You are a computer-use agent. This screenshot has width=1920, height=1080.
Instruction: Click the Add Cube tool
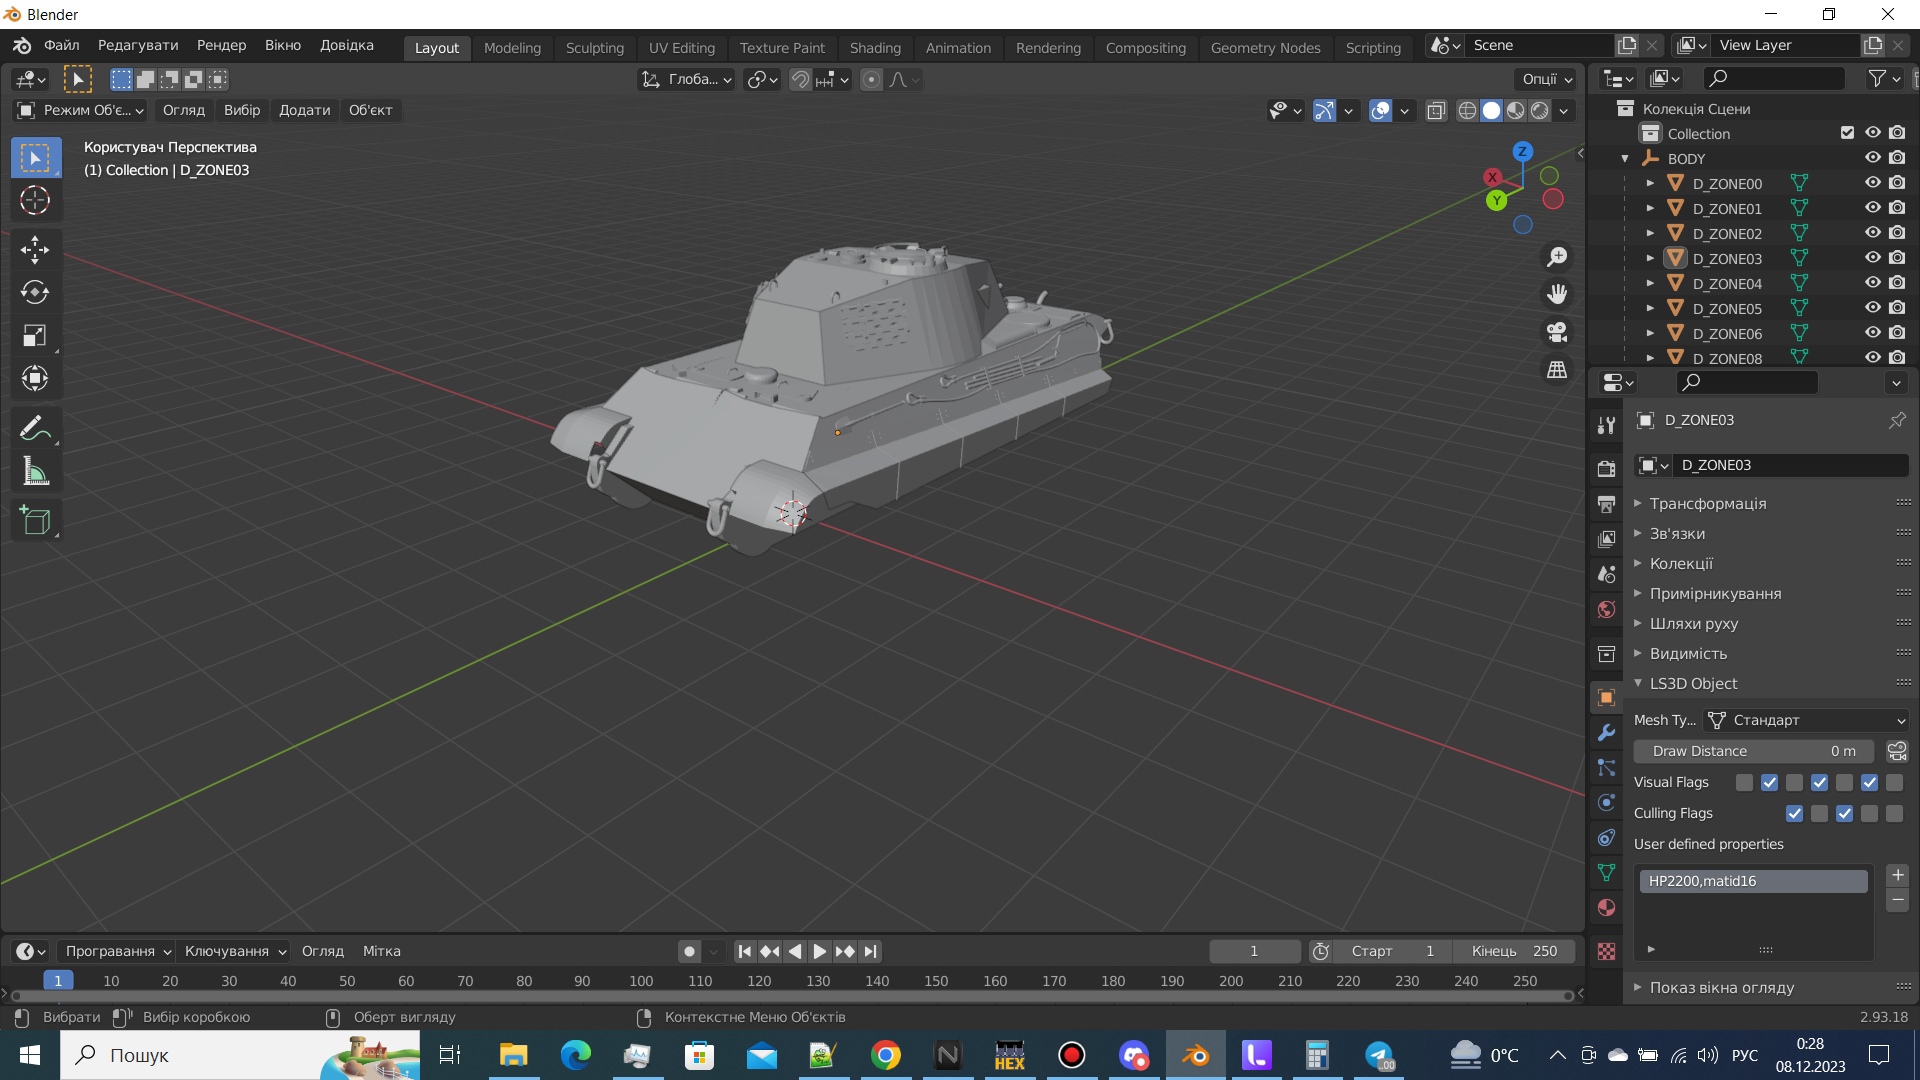point(35,520)
